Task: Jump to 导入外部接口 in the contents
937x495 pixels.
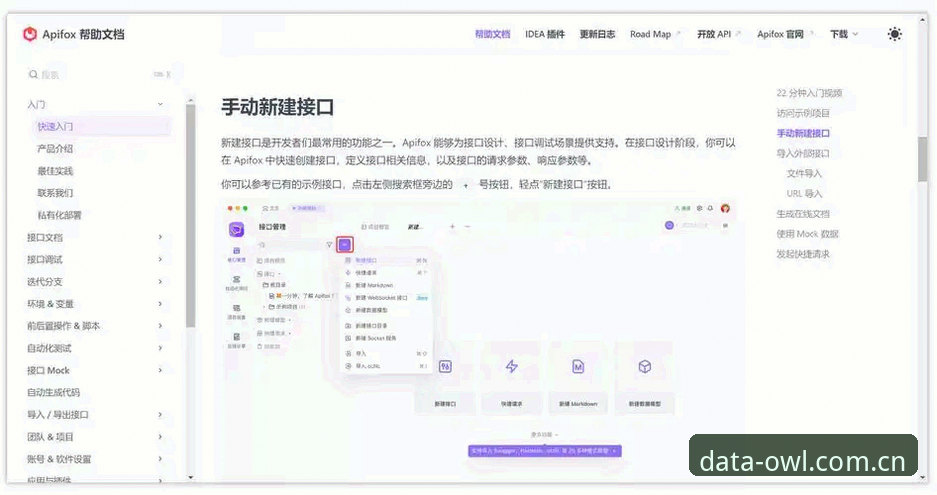Action: [803, 154]
